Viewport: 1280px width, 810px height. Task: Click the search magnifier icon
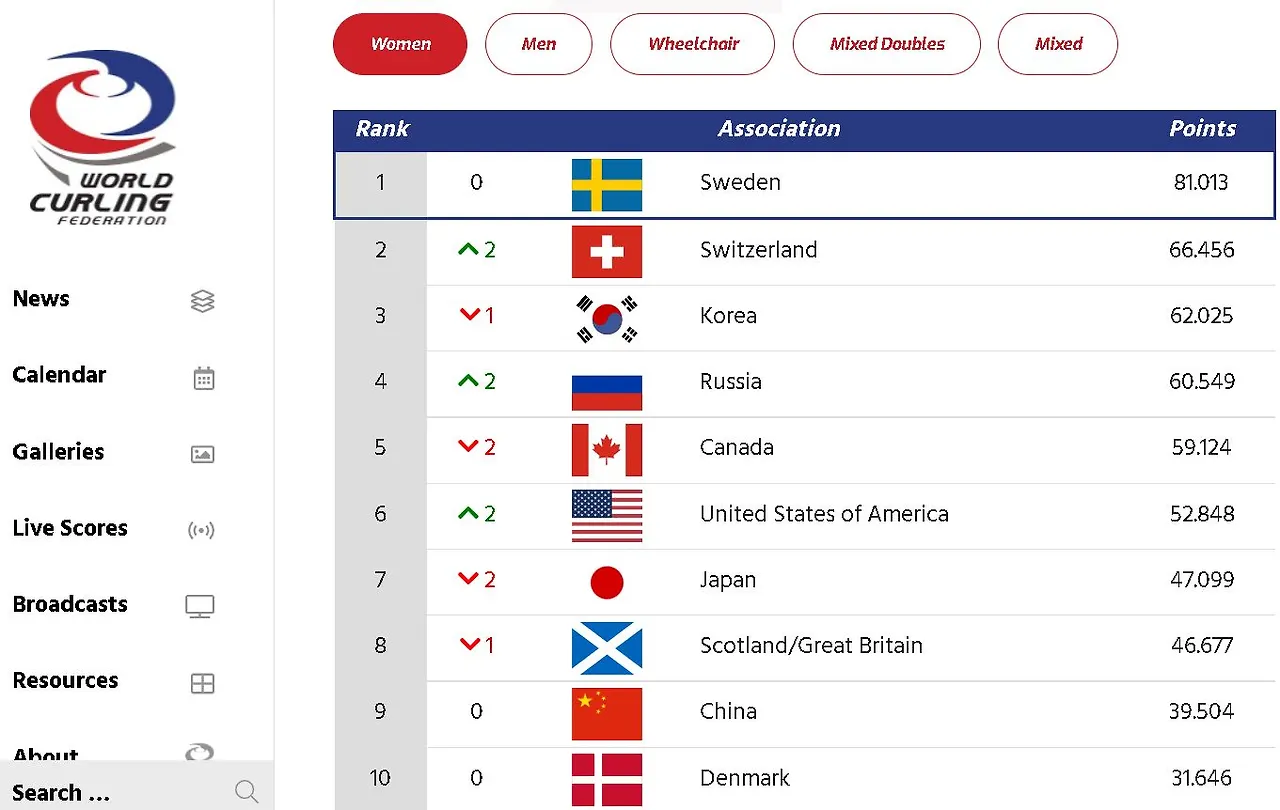[246, 791]
